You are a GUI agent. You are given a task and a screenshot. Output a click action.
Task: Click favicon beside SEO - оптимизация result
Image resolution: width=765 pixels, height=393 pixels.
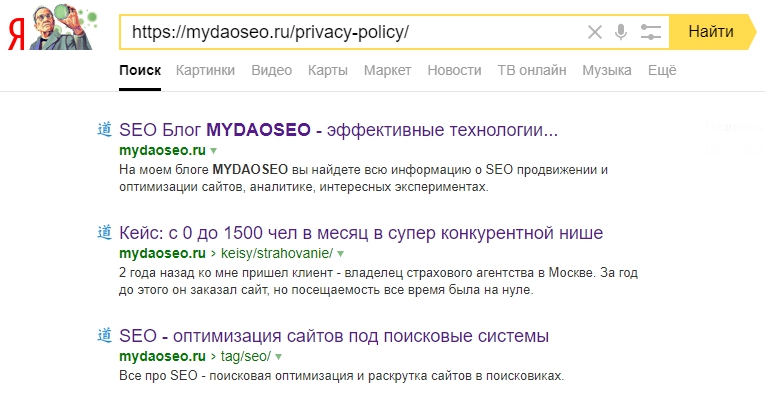(x=104, y=335)
